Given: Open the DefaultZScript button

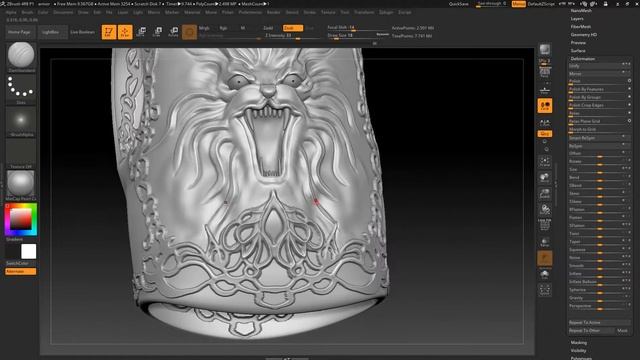Looking at the screenshot, I should 541,4.
